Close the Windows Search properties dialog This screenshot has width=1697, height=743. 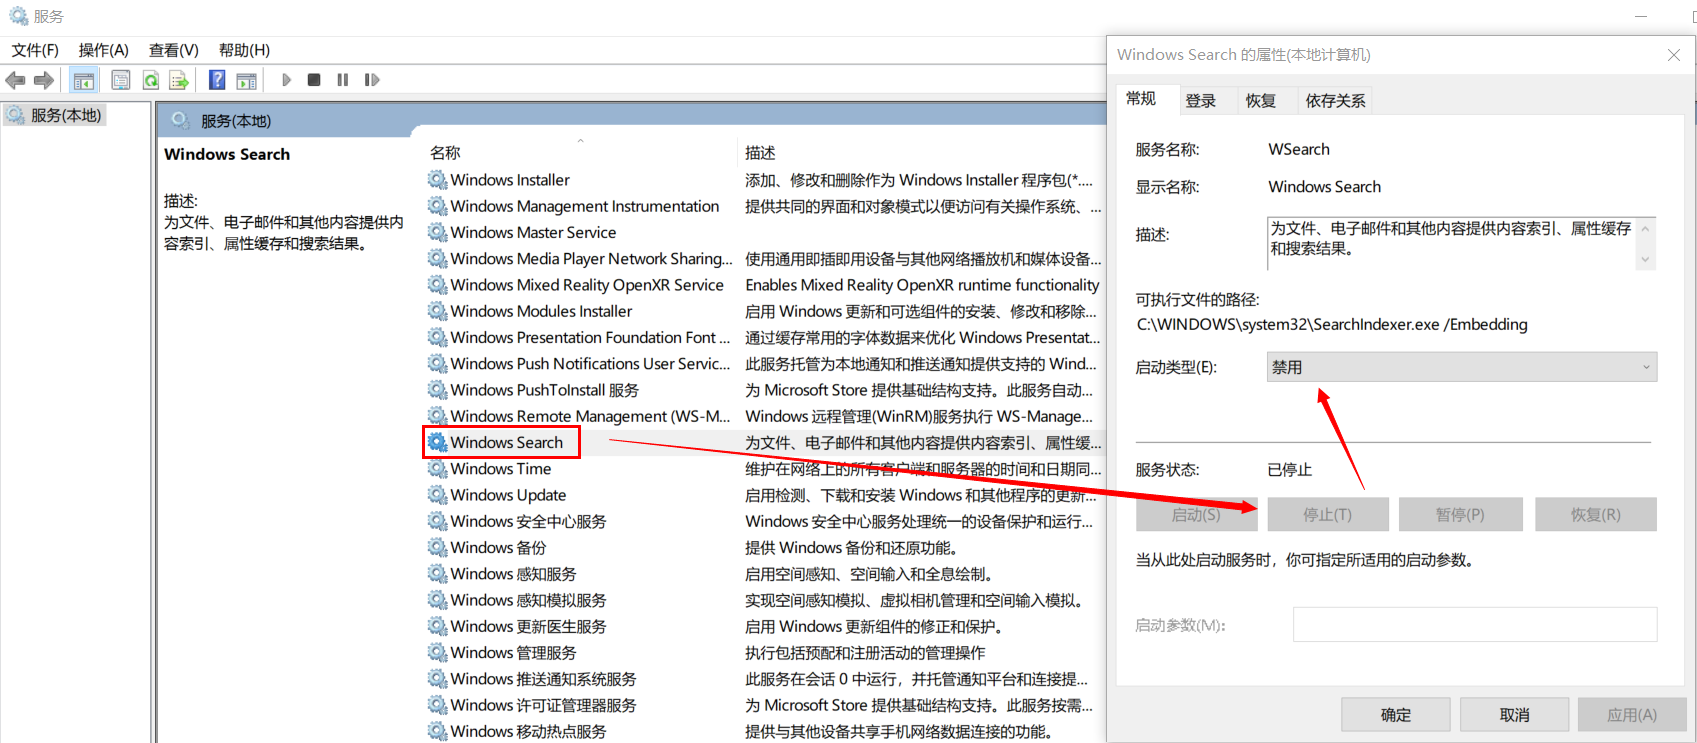[x=1674, y=55]
